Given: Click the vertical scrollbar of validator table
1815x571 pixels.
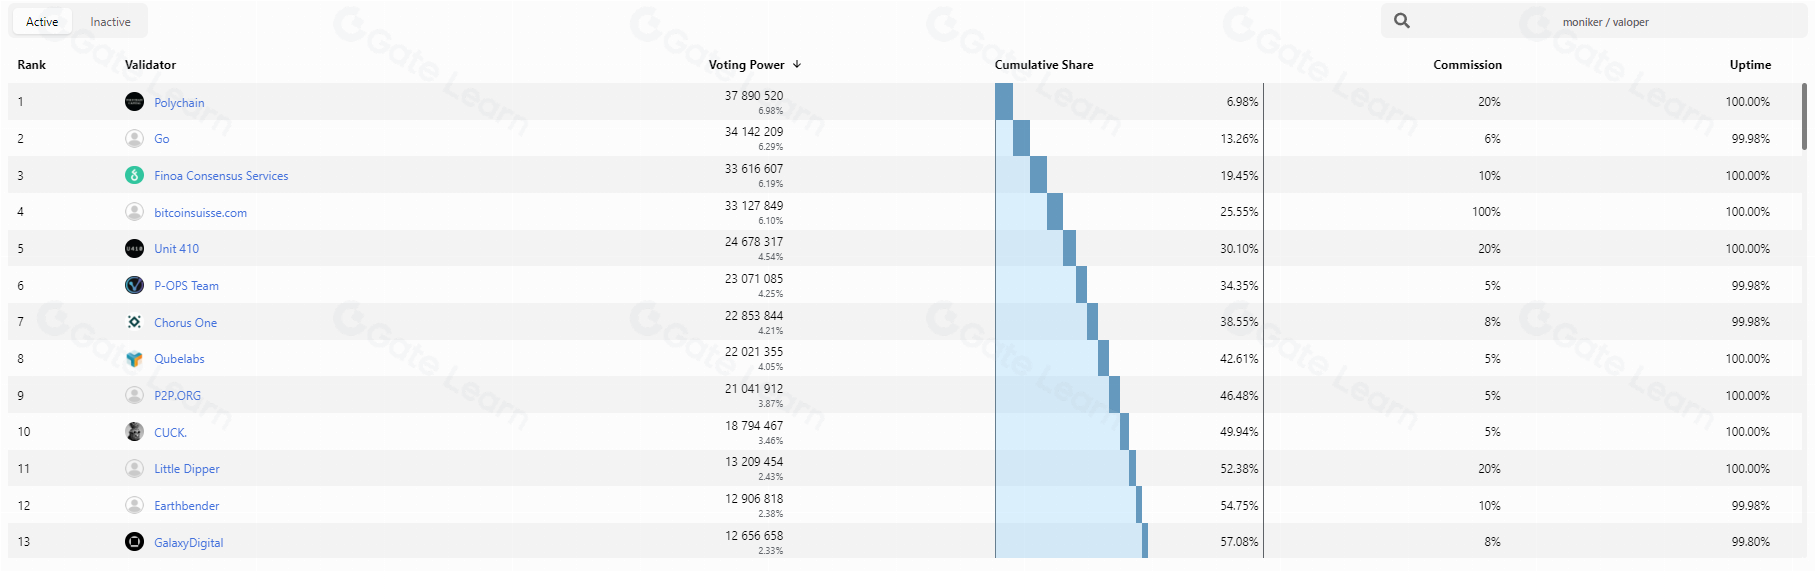Looking at the screenshot, I should (1804, 116).
